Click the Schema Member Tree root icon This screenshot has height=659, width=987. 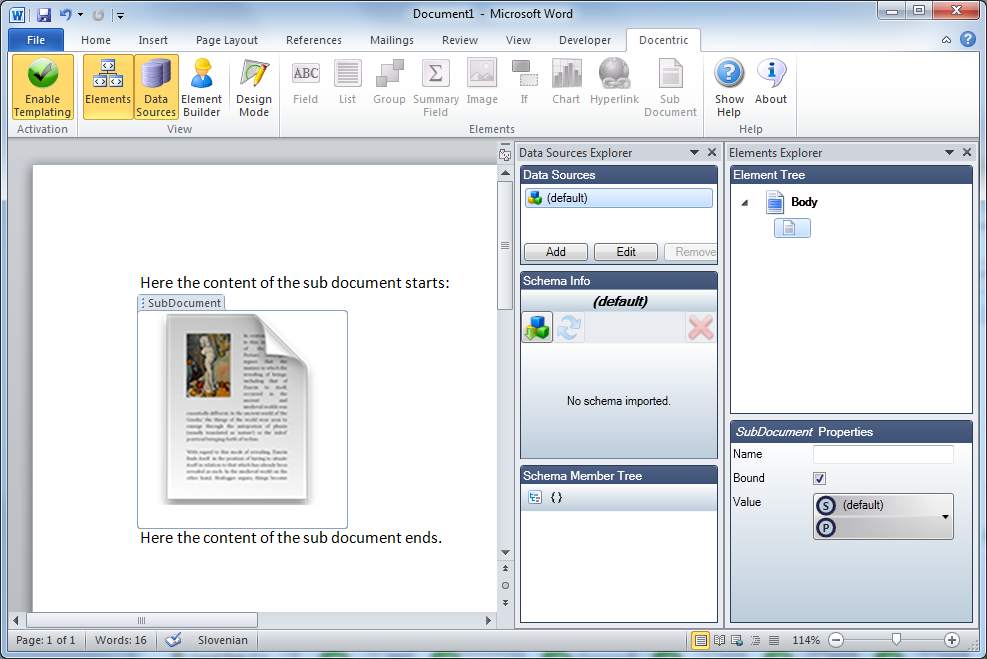tap(535, 497)
